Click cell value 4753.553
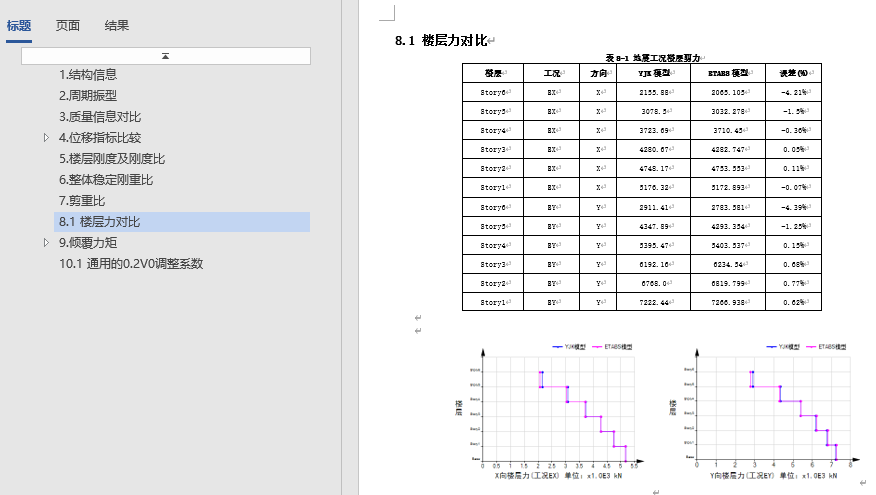This screenshot has height=495, width=876. (x=727, y=169)
